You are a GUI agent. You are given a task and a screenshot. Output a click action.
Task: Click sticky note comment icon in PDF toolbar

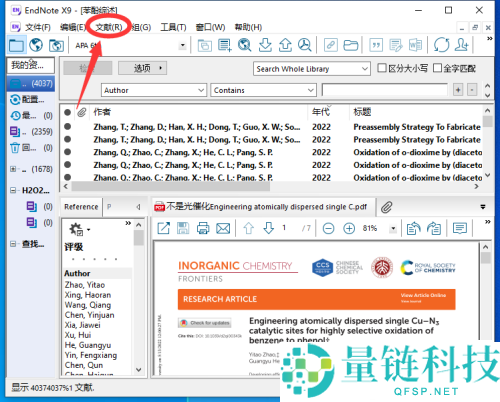click(460, 228)
